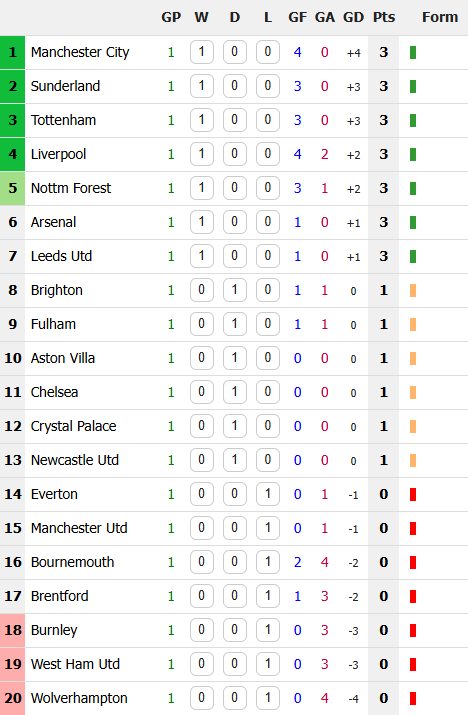Click the GF column header

(x=297, y=17)
